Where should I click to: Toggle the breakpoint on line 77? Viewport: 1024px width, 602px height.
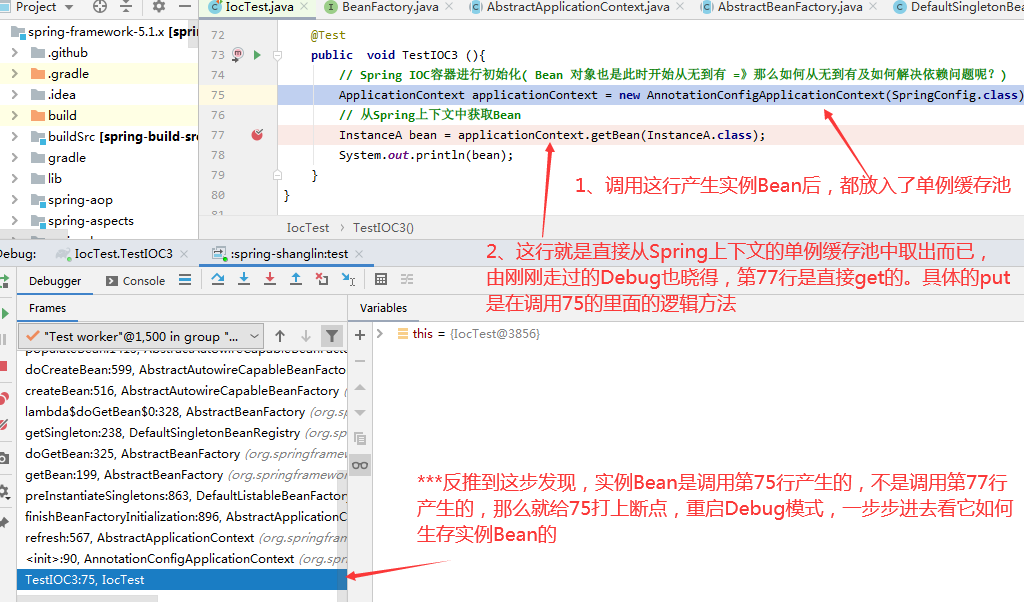point(257,135)
